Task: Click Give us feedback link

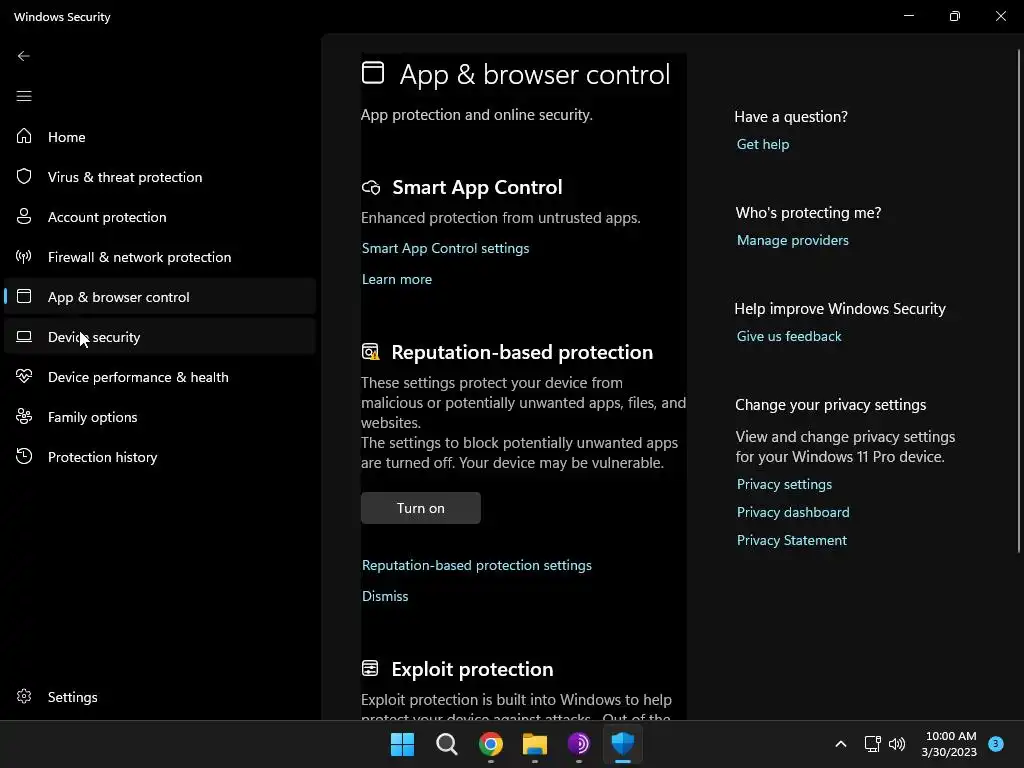Action: click(x=789, y=336)
